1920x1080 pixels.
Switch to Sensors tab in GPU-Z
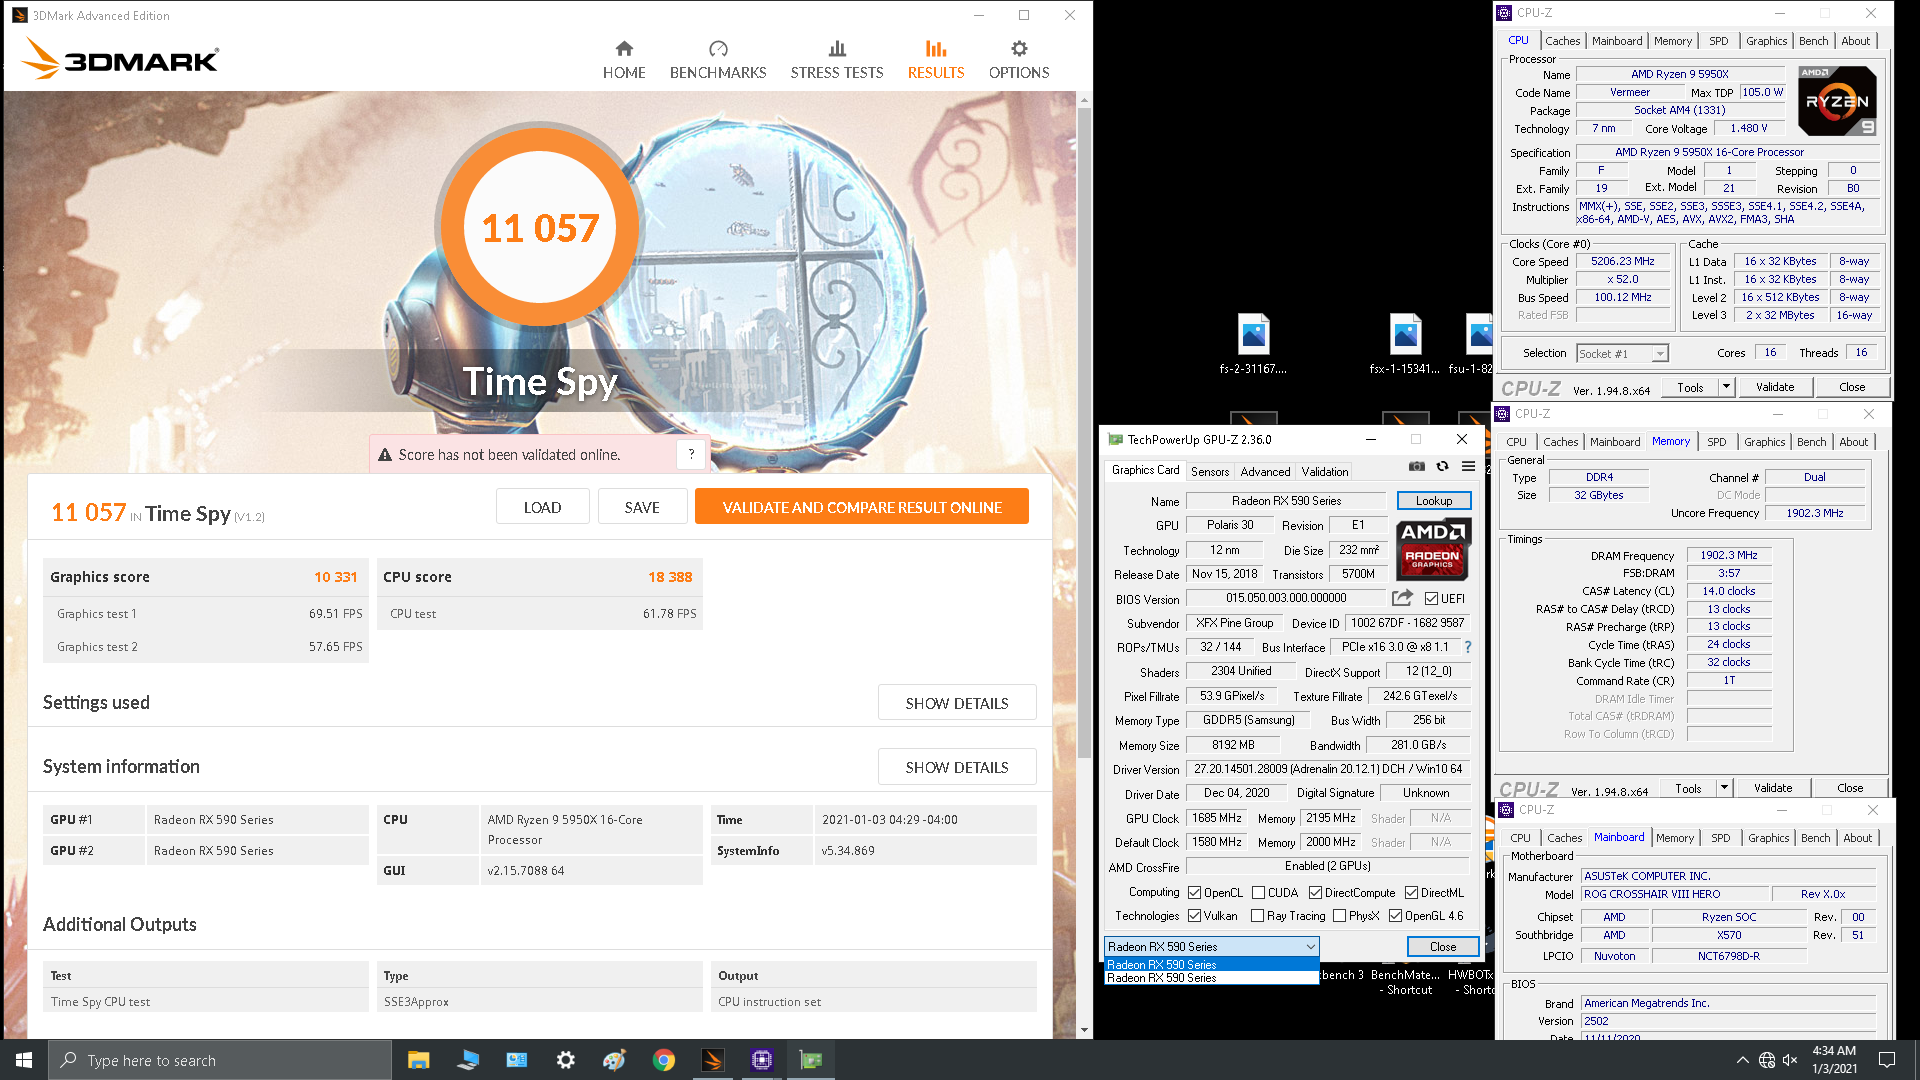coord(1210,471)
